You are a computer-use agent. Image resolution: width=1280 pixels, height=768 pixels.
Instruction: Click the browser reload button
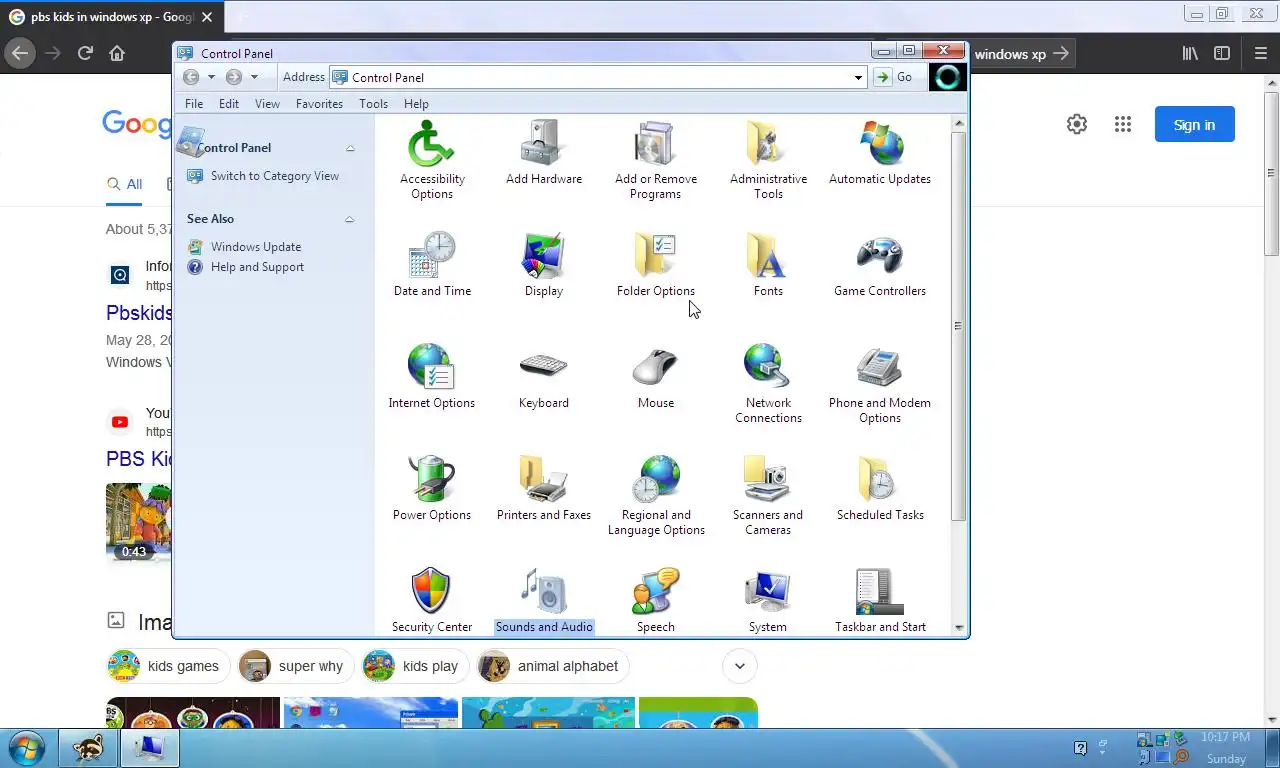pyautogui.click(x=85, y=53)
